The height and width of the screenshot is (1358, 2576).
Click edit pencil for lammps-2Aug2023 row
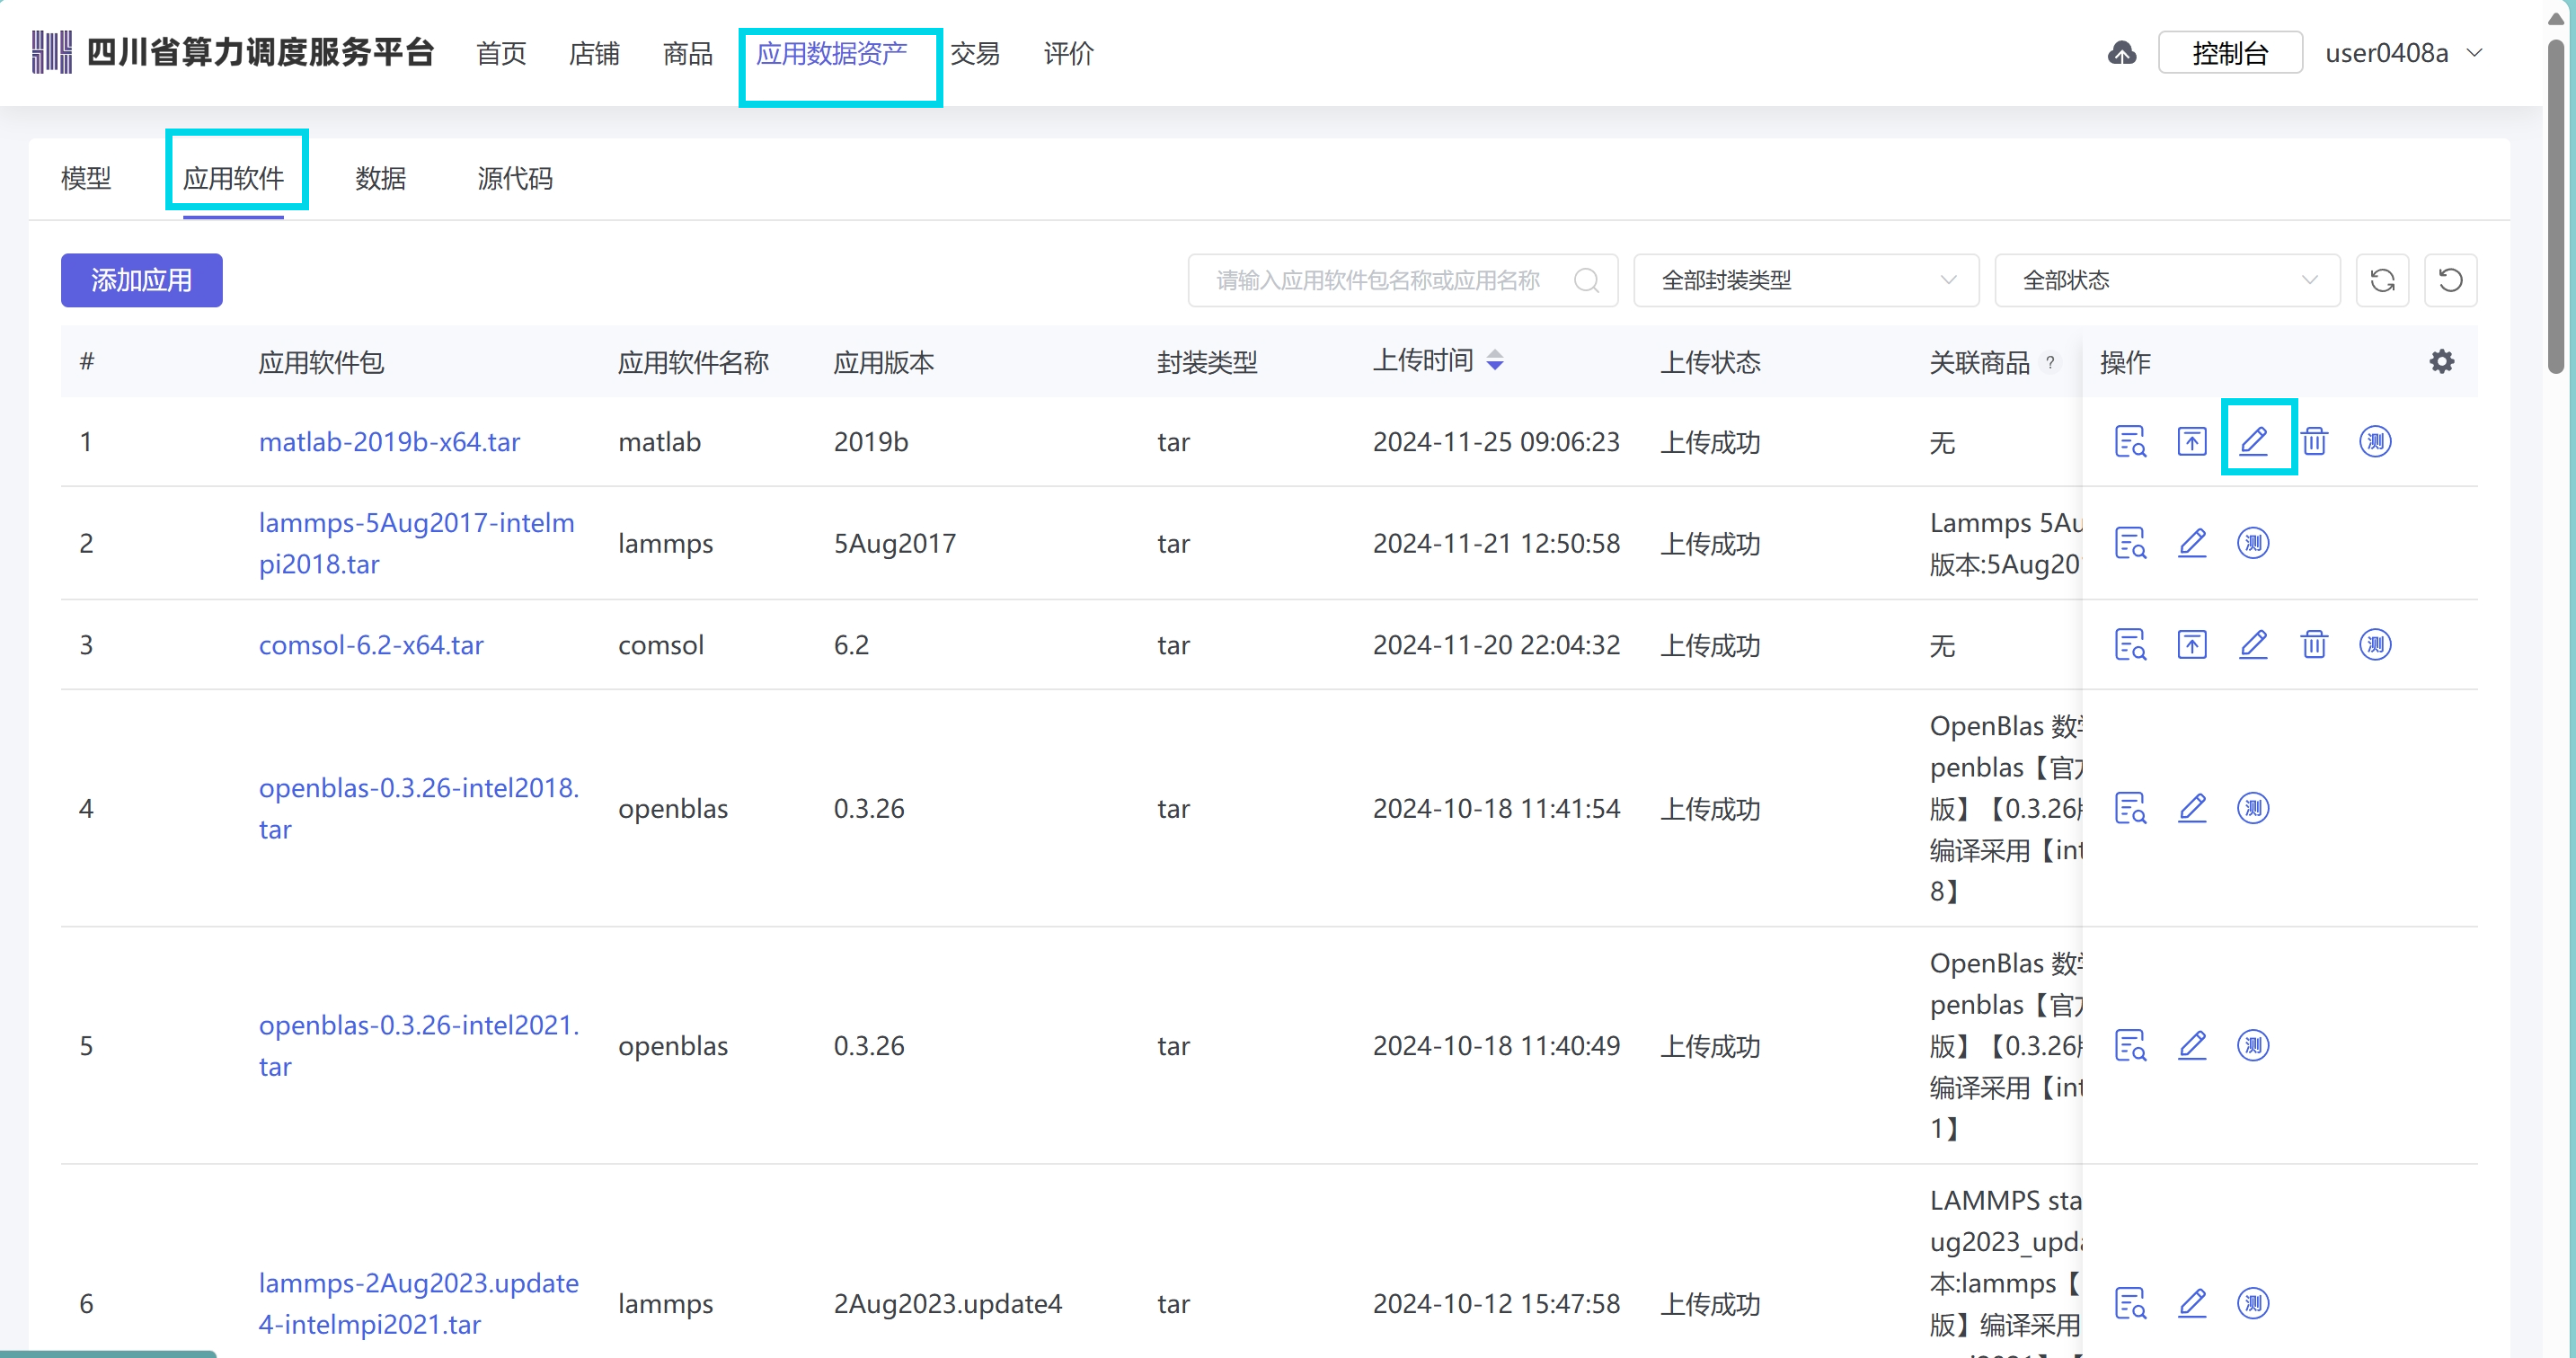[x=2192, y=1303]
